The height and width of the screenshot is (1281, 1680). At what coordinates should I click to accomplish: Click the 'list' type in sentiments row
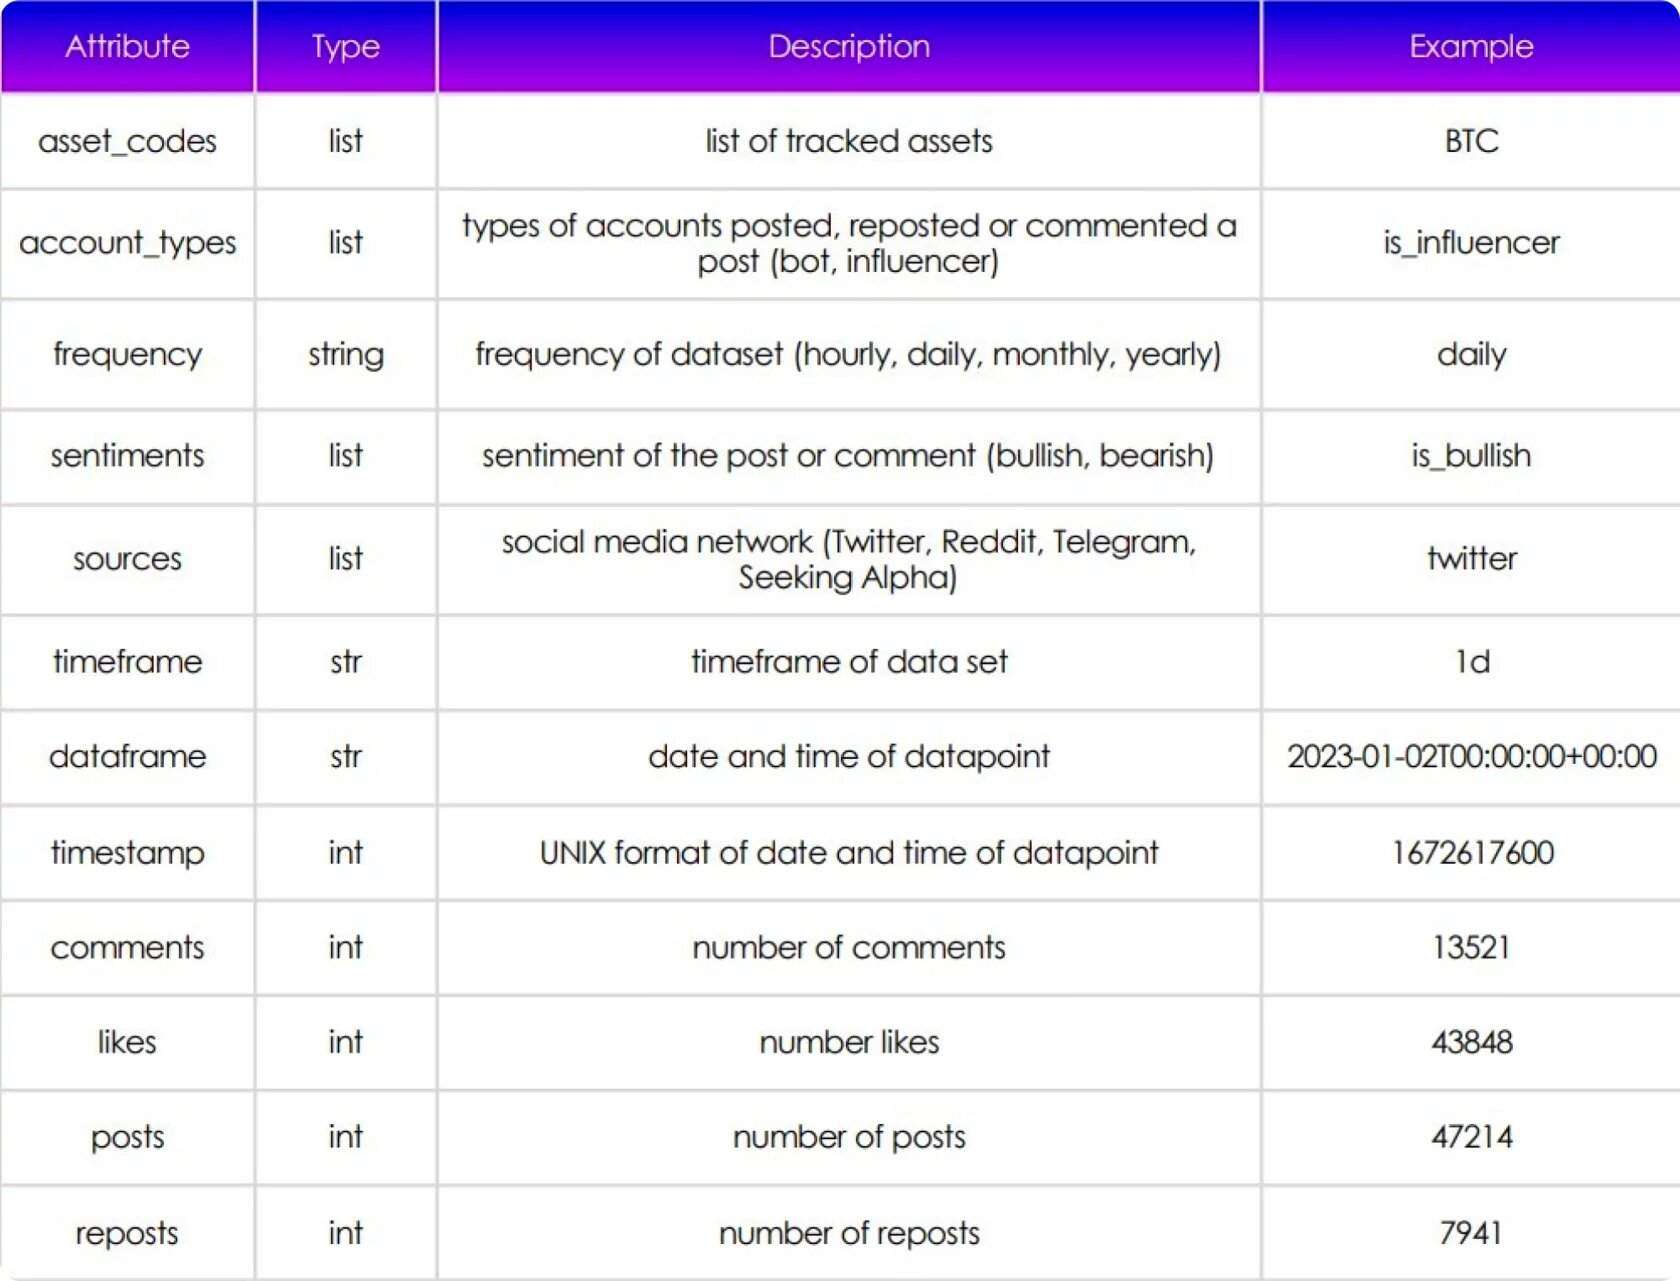tap(346, 456)
